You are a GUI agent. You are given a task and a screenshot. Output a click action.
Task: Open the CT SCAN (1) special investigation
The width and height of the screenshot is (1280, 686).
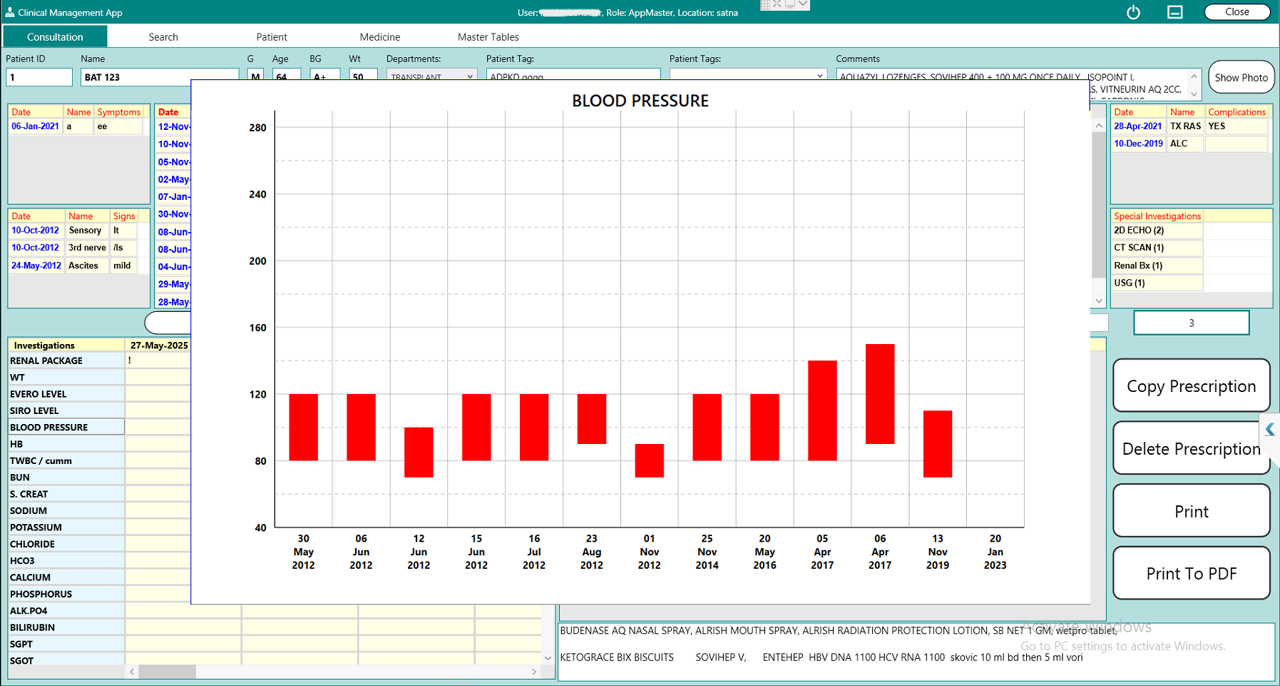(x=1157, y=247)
